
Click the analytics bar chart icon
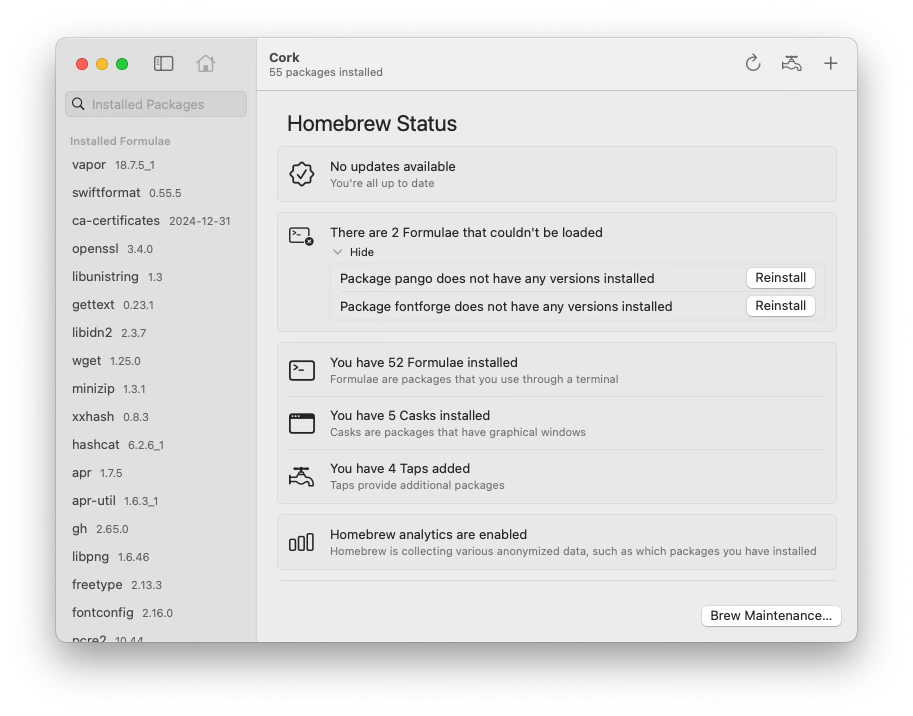point(302,542)
